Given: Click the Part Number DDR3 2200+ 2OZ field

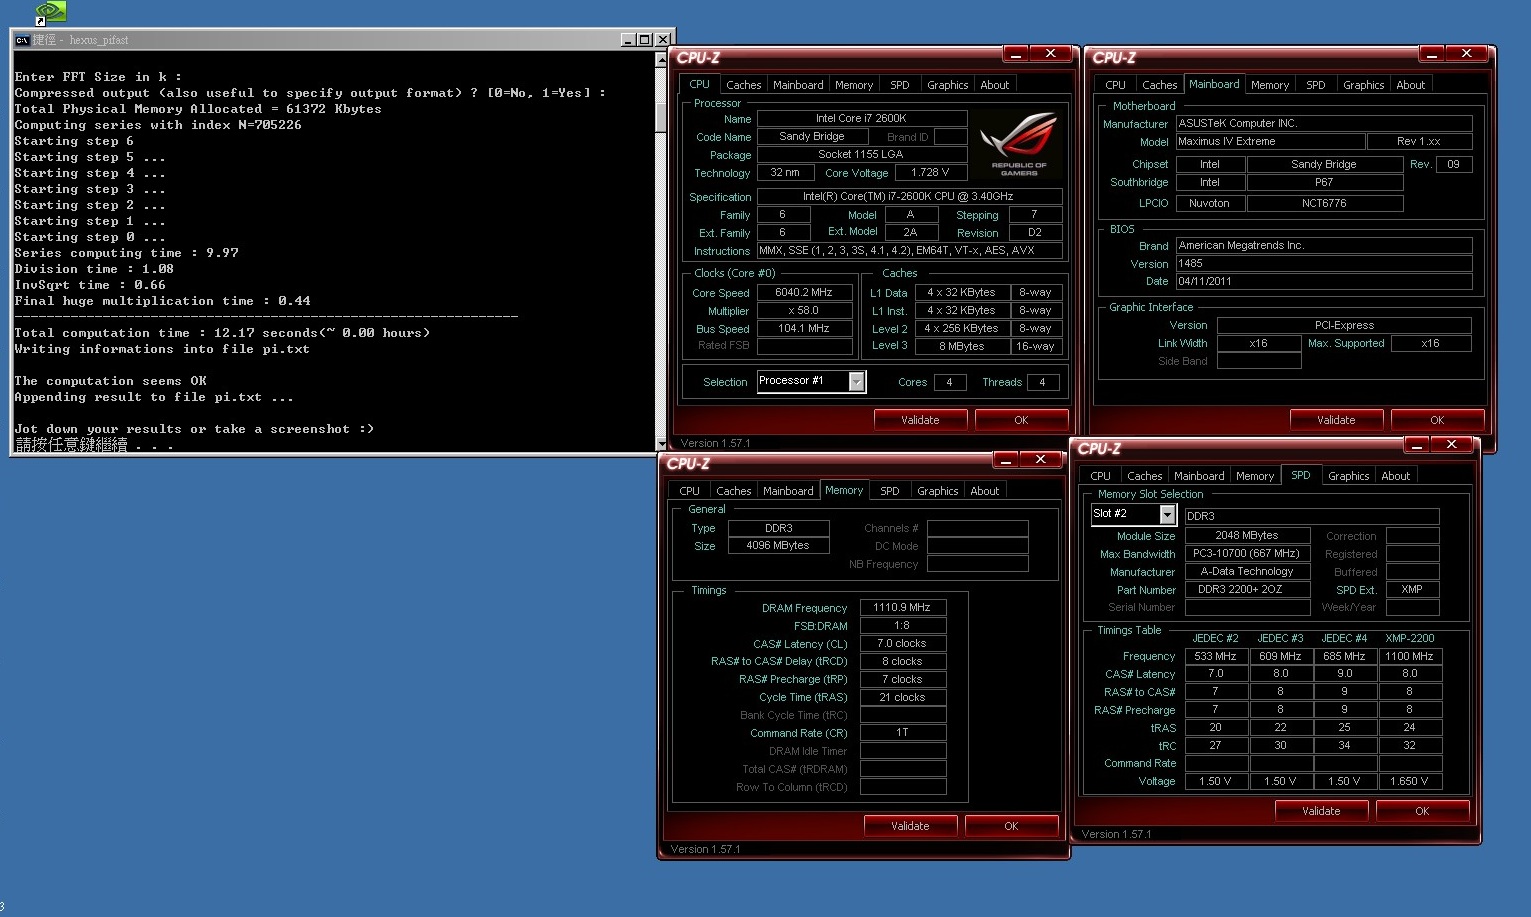Looking at the screenshot, I should click(1247, 589).
